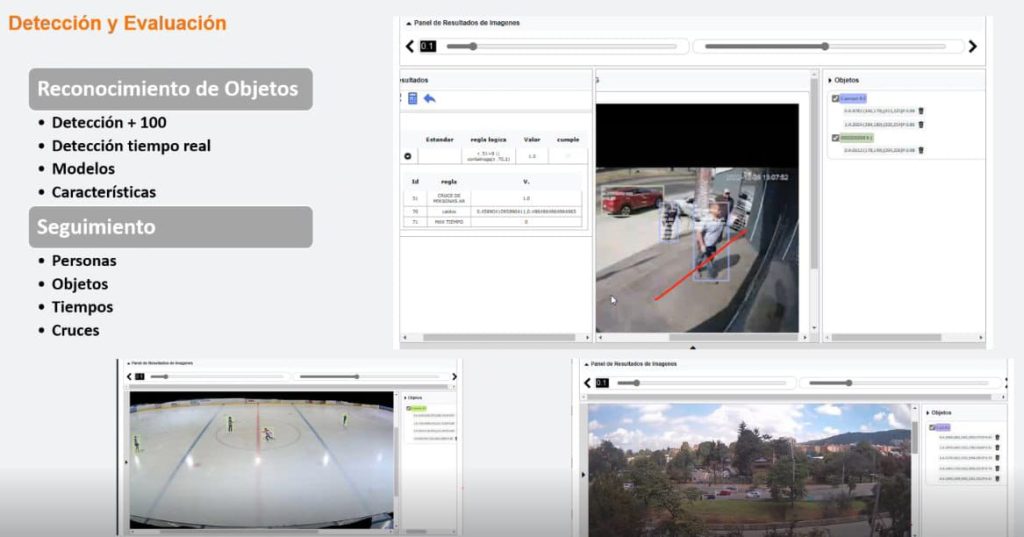
Task: Collapse the landscape Panel de Resultados de Imagenes
Action: [585, 364]
